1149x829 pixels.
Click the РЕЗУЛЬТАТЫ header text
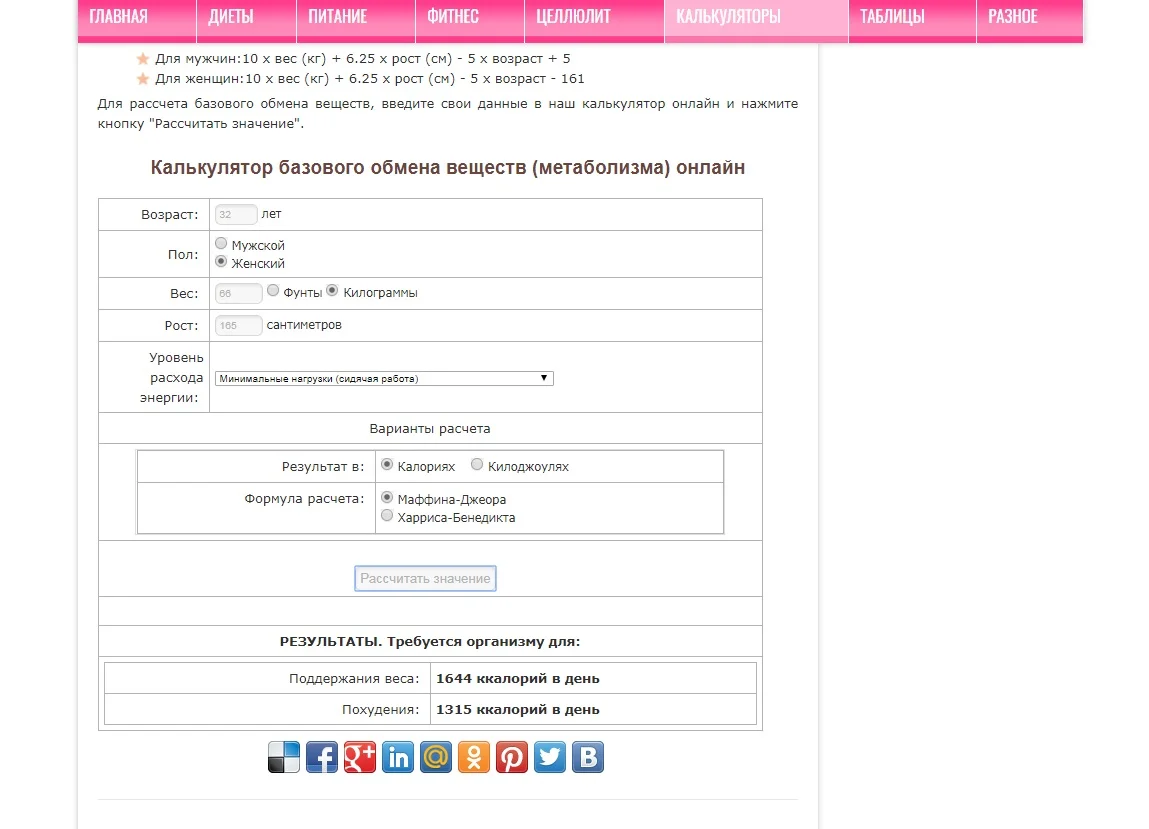tap(430, 641)
